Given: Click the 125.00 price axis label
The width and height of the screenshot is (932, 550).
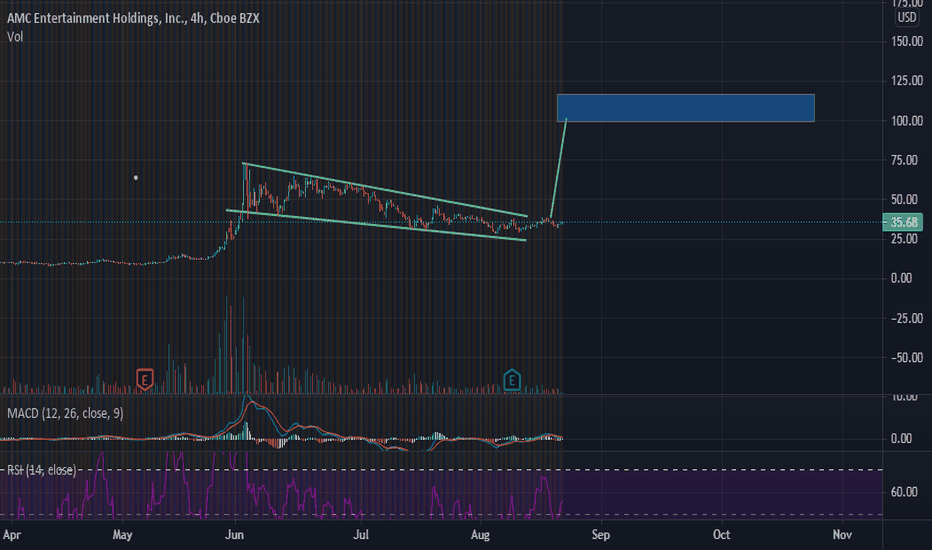Looking at the screenshot, I should [x=906, y=81].
